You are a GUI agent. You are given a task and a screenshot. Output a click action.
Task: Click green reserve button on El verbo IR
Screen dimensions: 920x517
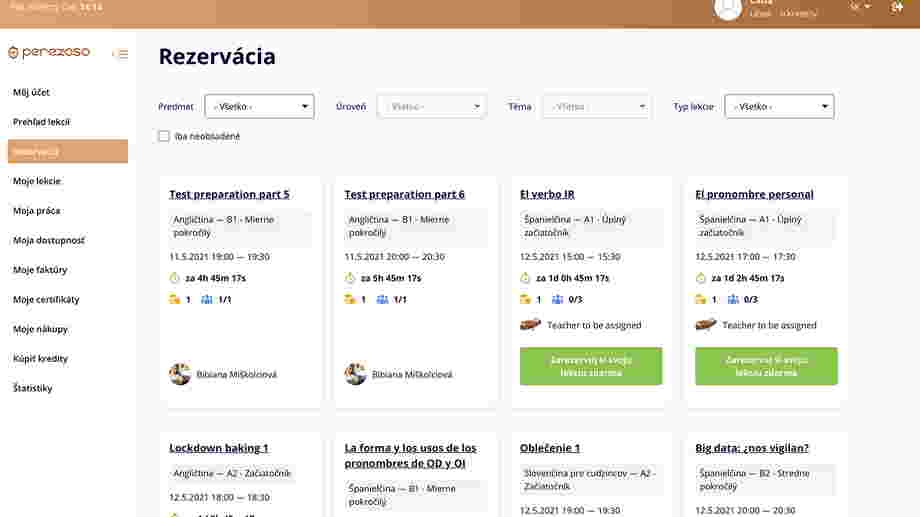coord(591,366)
